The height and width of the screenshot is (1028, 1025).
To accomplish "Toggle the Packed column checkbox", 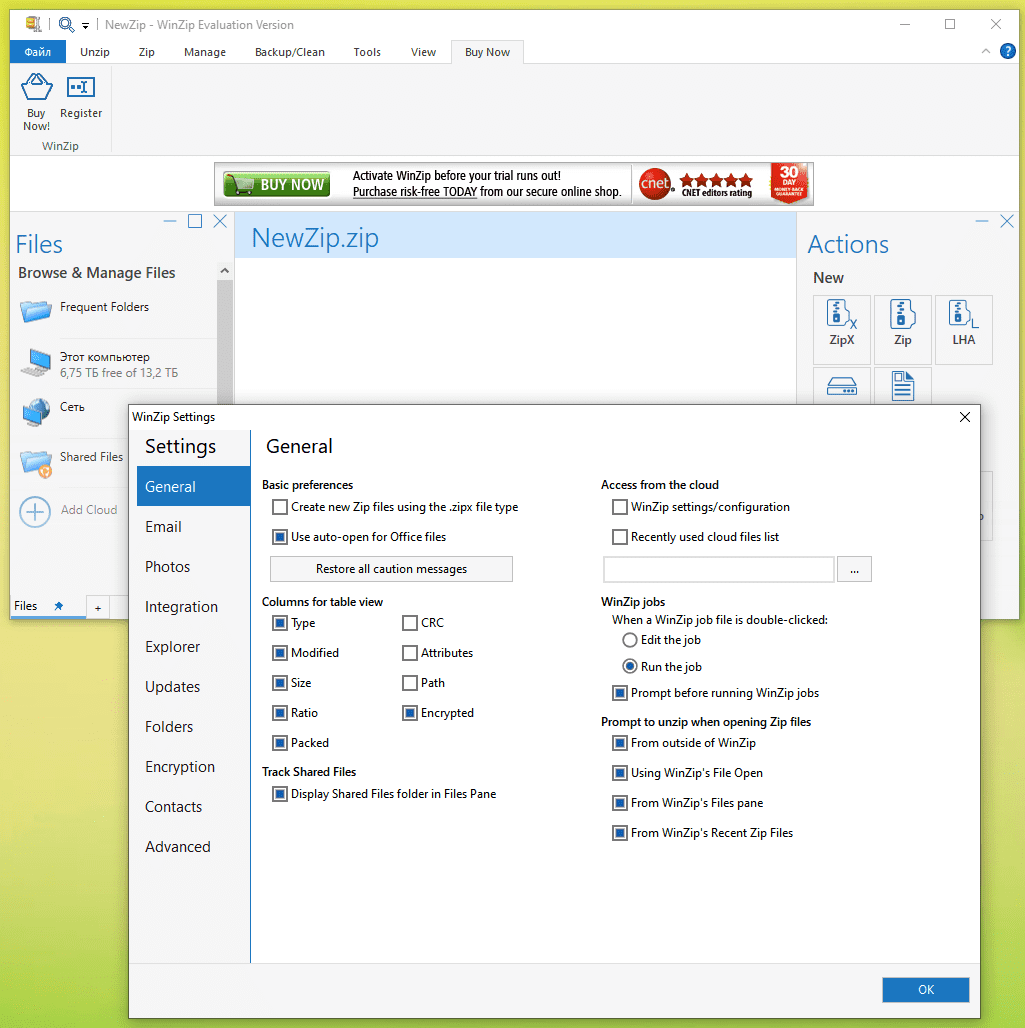I will 280,743.
